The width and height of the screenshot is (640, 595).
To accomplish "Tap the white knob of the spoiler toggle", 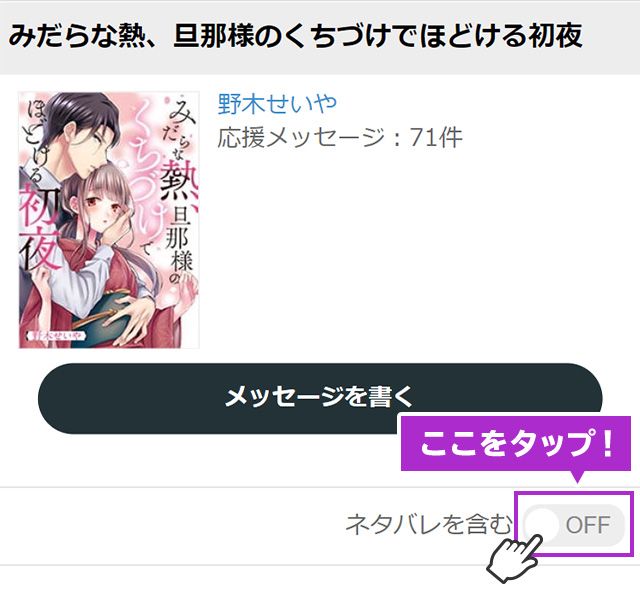I will pyautogui.click(x=542, y=525).
